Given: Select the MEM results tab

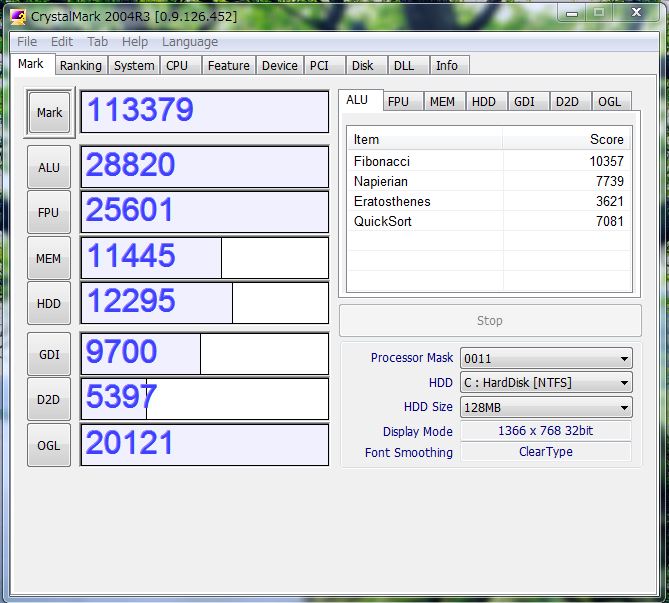Looking at the screenshot, I should tap(441, 102).
